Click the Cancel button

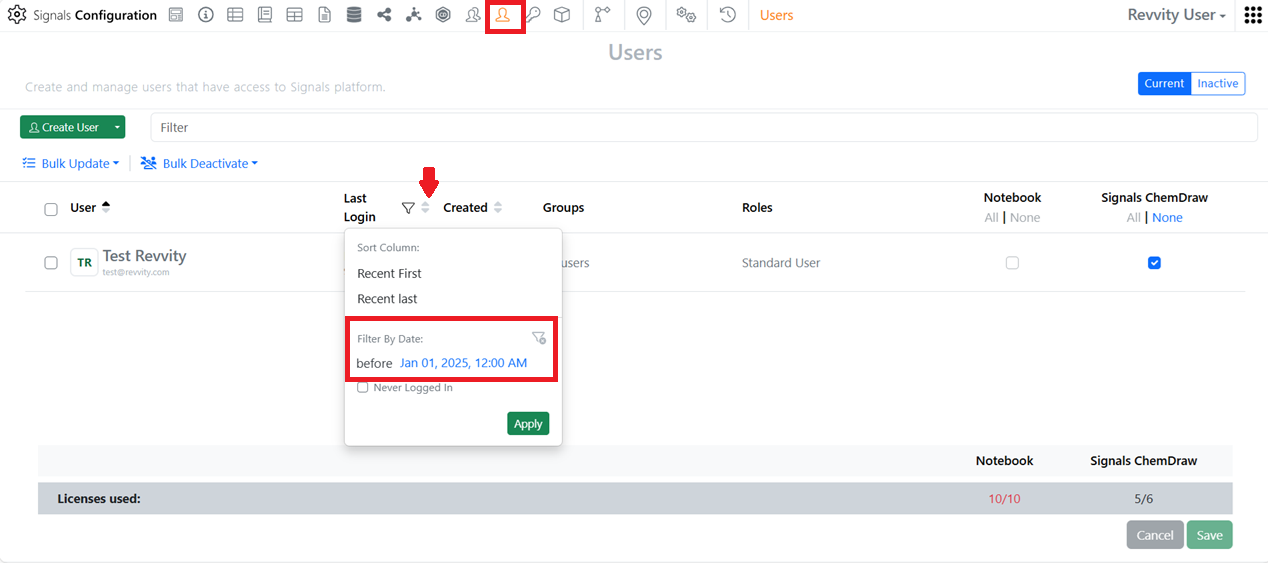tap(1155, 535)
